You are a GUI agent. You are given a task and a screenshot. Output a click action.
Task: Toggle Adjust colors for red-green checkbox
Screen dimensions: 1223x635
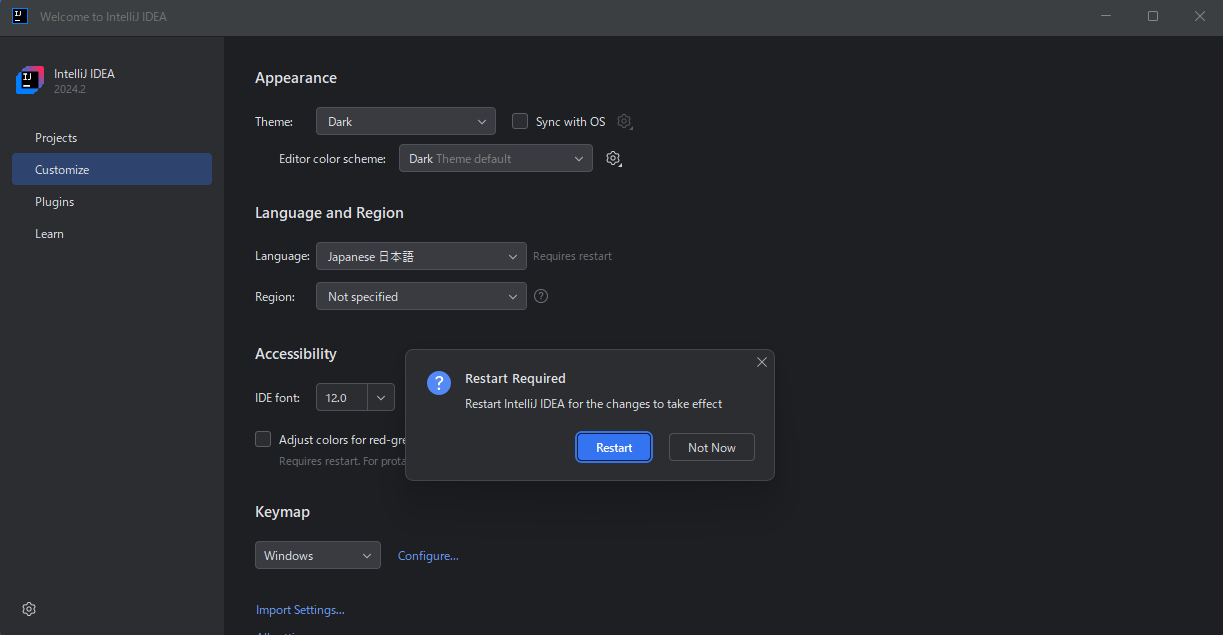(263, 439)
